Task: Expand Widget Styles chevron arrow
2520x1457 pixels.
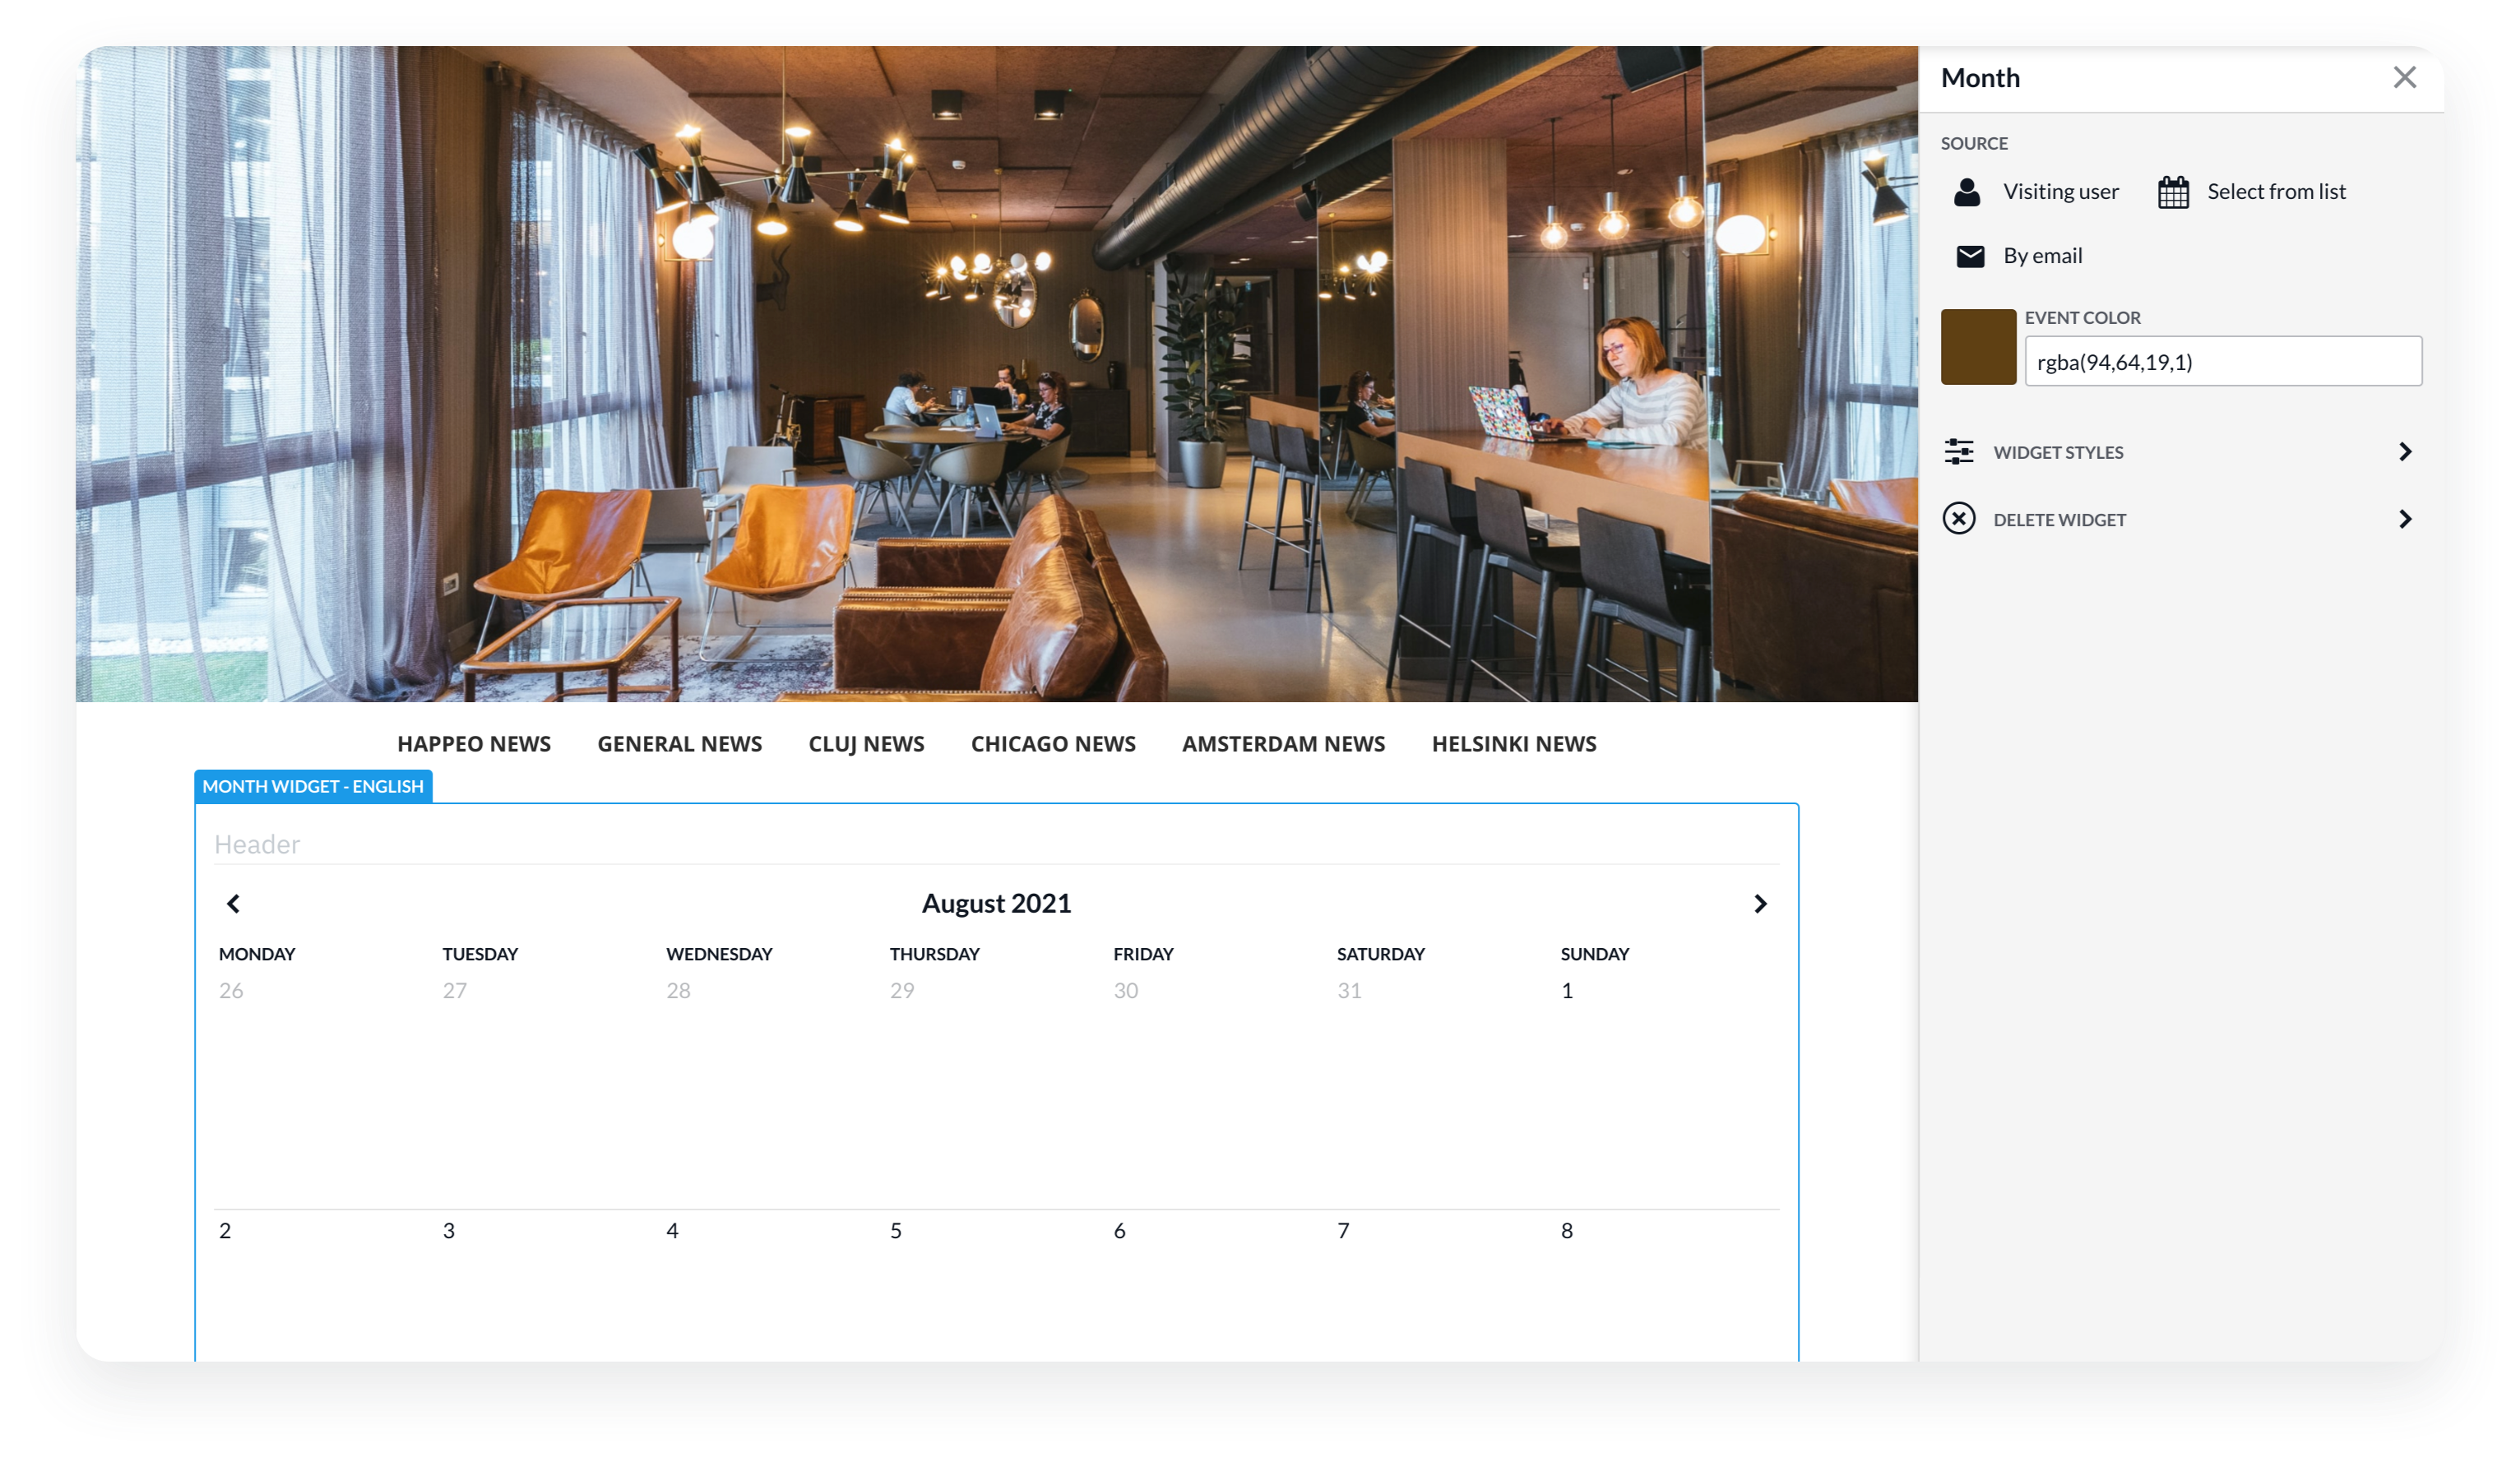Action: (x=2405, y=452)
